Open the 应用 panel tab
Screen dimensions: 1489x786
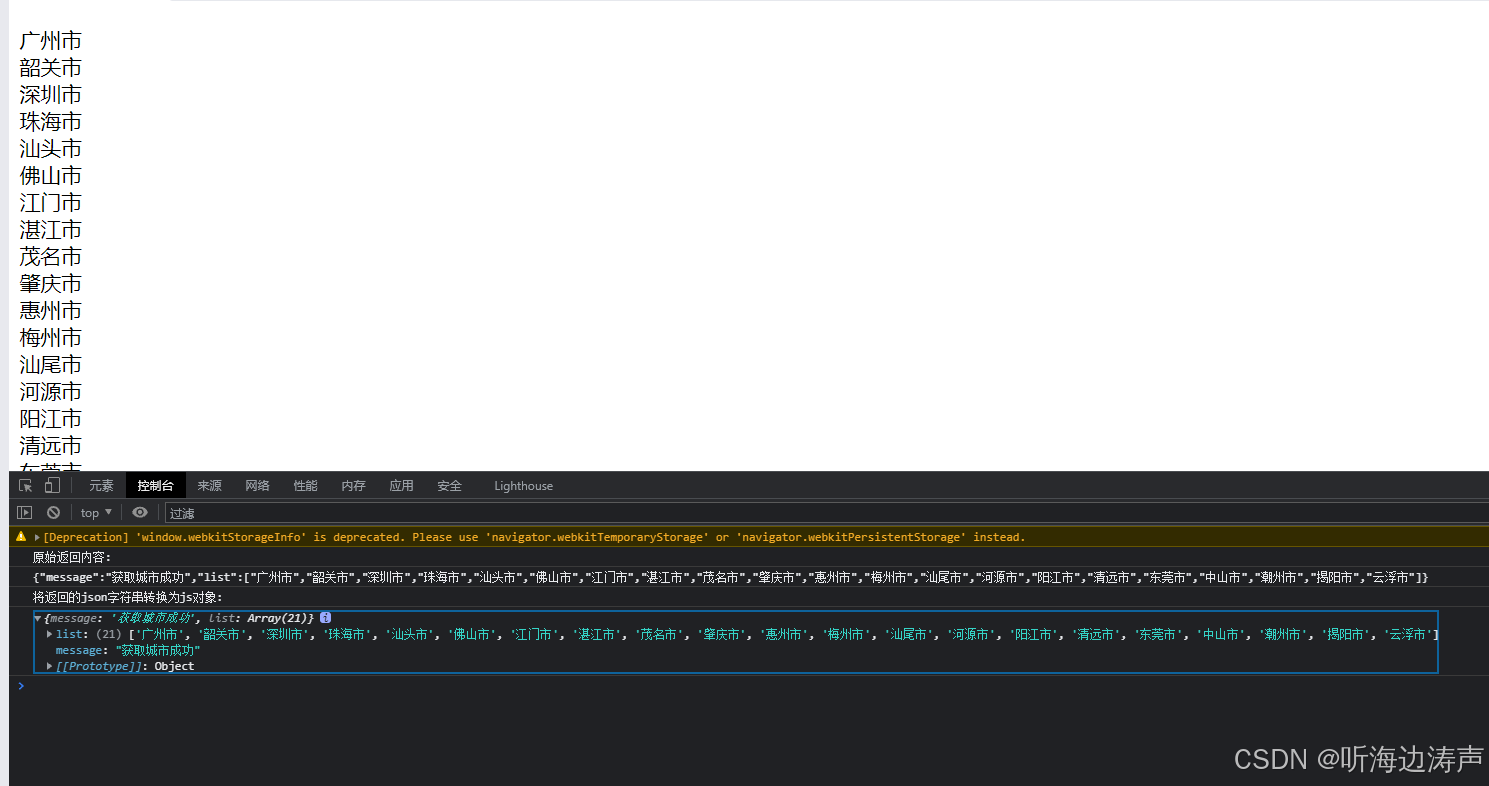click(x=401, y=485)
